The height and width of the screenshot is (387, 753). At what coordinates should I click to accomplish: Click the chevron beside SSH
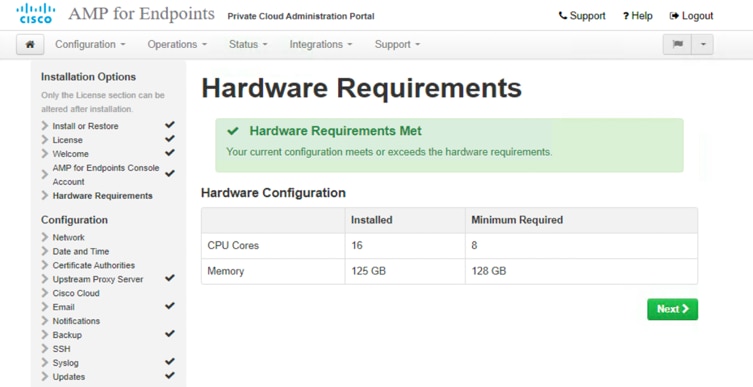click(x=45, y=349)
